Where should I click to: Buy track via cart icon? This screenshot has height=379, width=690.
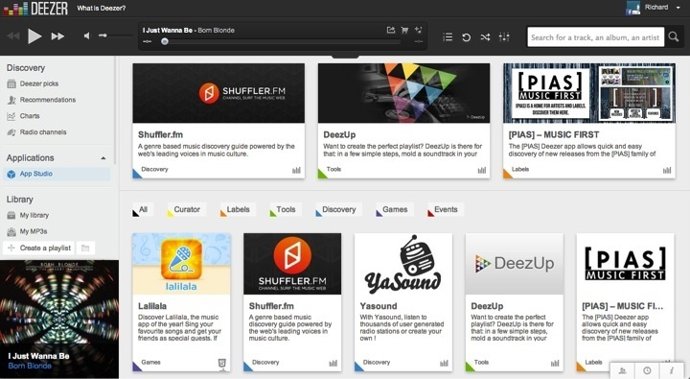404,30
